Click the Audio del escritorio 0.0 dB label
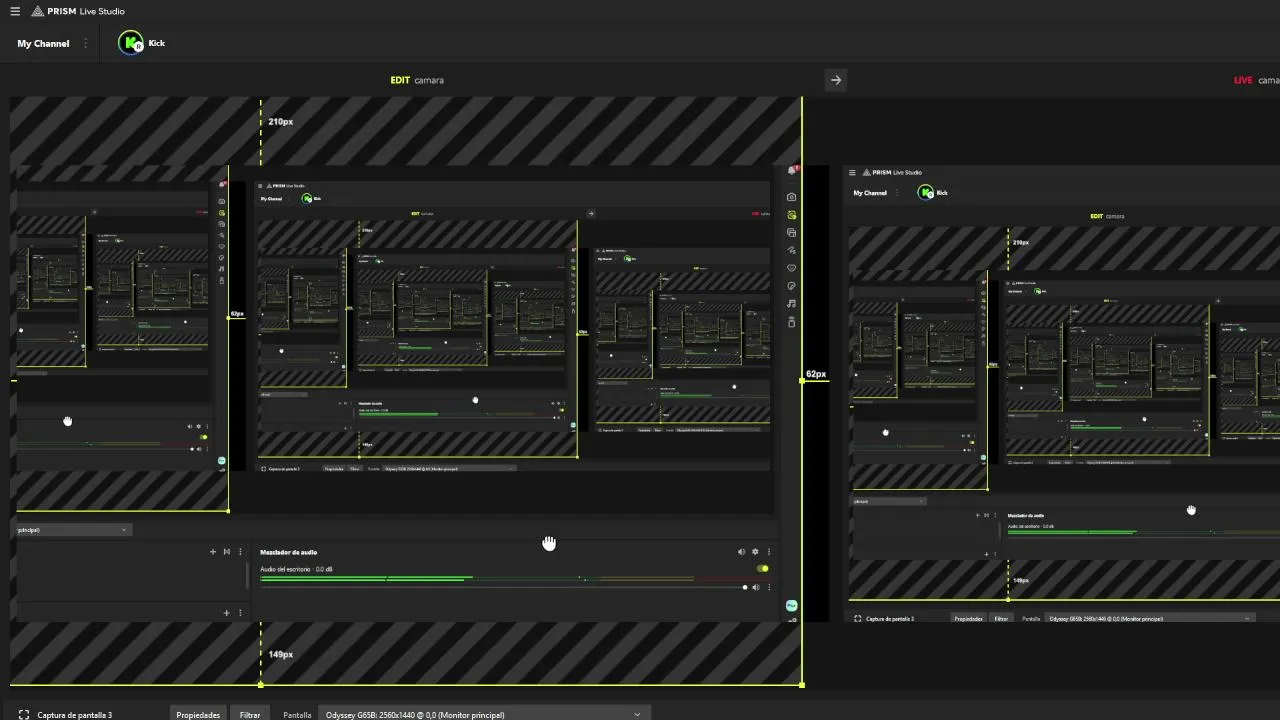 point(296,569)
